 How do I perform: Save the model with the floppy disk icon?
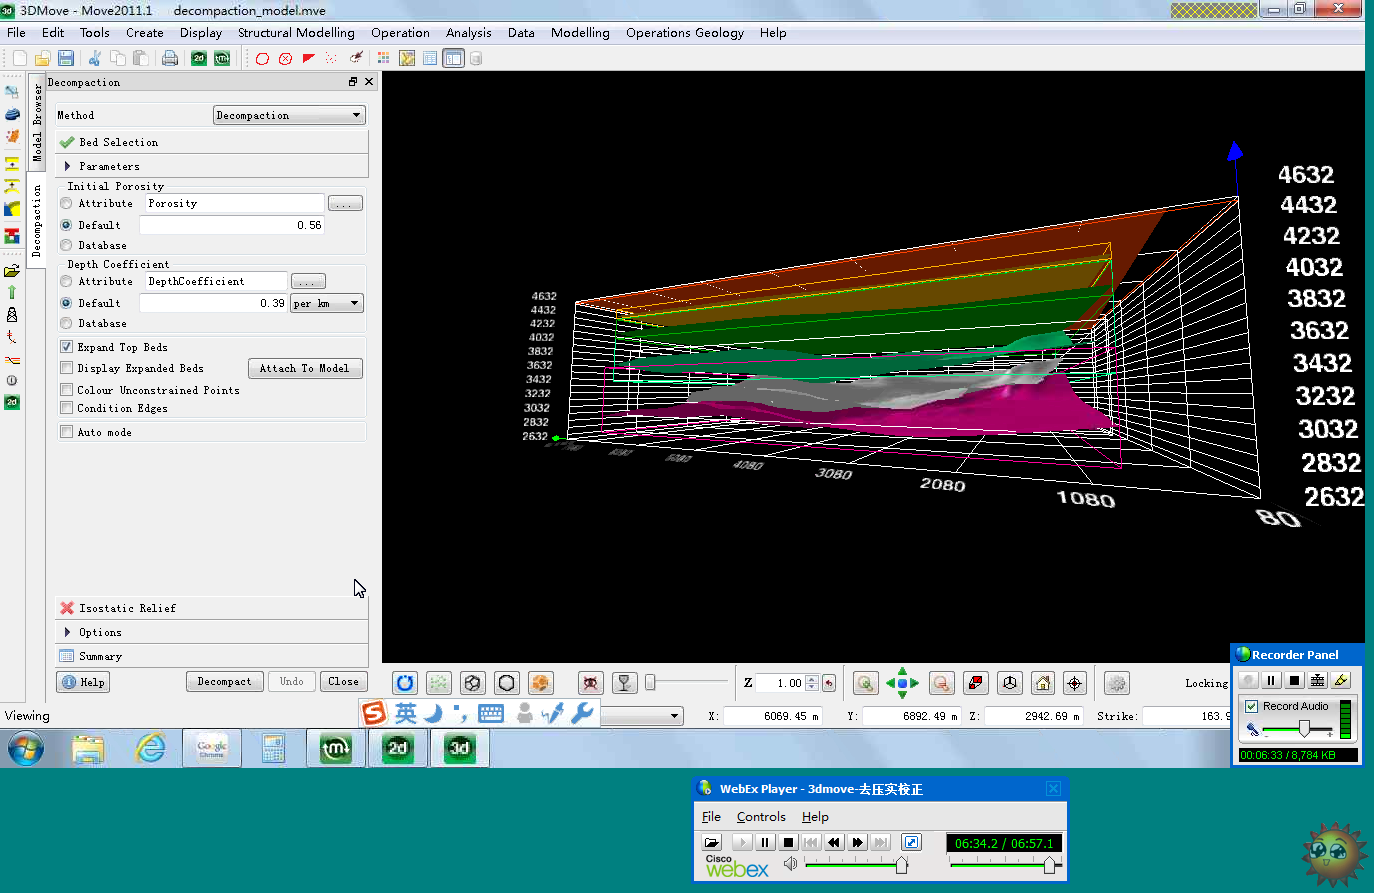coord(65,58)
